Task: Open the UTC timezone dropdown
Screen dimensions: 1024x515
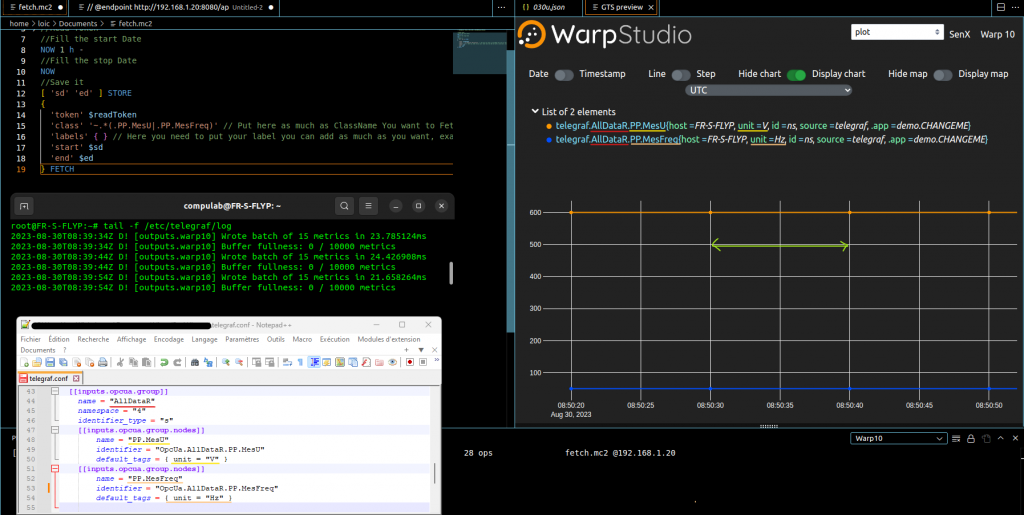Action: pos(769,90)
